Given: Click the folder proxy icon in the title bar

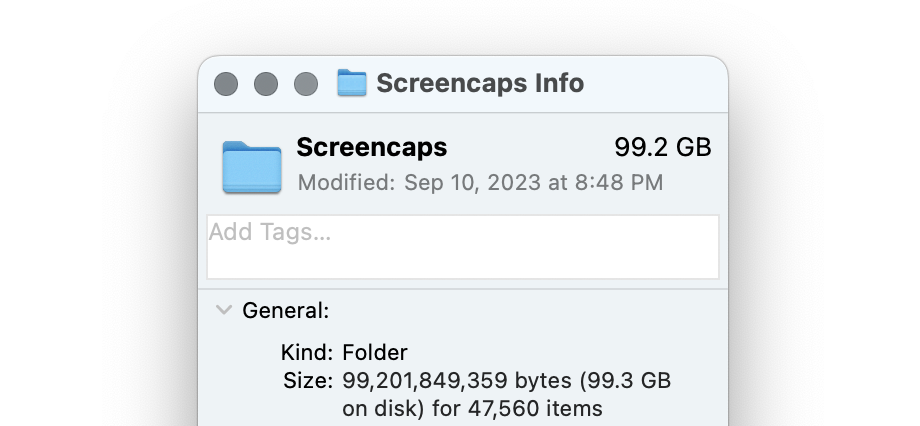Looking at the screenshot, I should 352,83.
